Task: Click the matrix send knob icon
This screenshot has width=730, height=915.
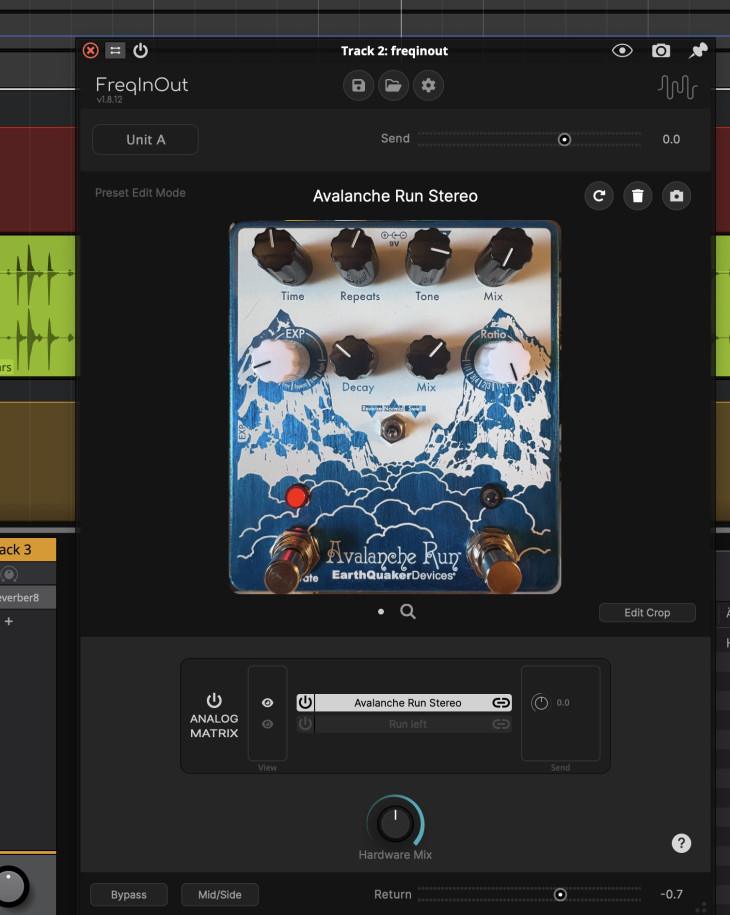Action: coord(540,703)
